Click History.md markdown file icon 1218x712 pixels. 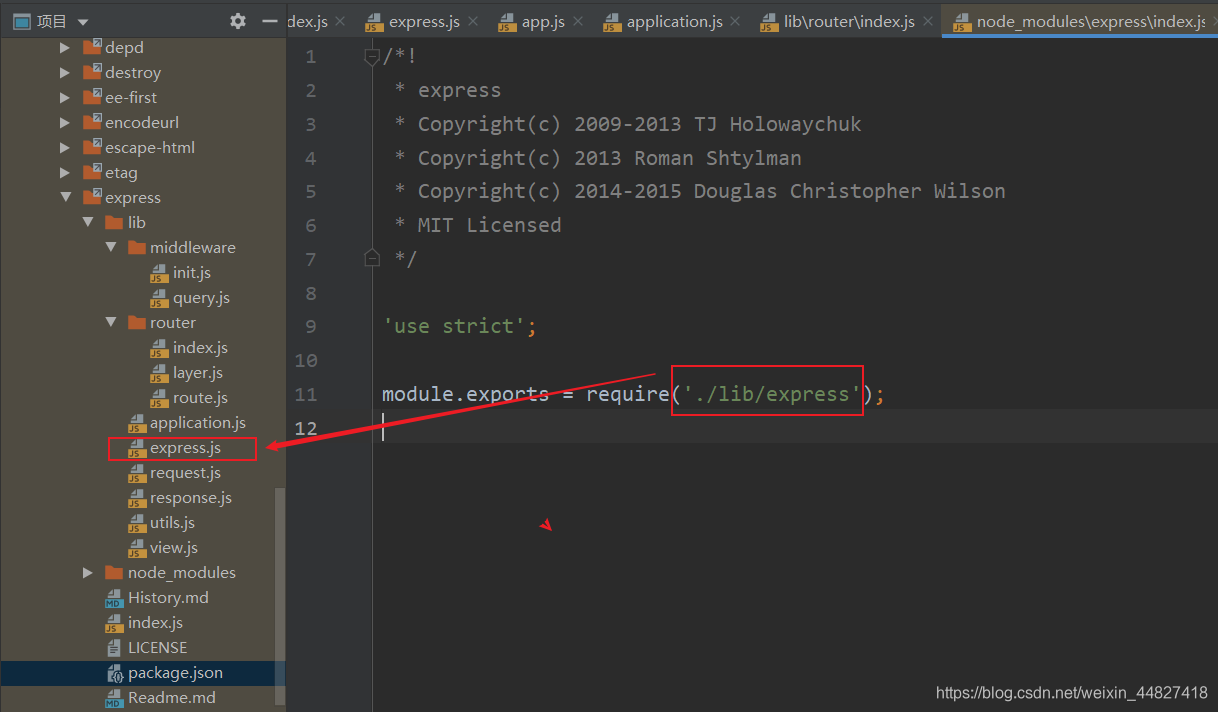tap(114, 598)
